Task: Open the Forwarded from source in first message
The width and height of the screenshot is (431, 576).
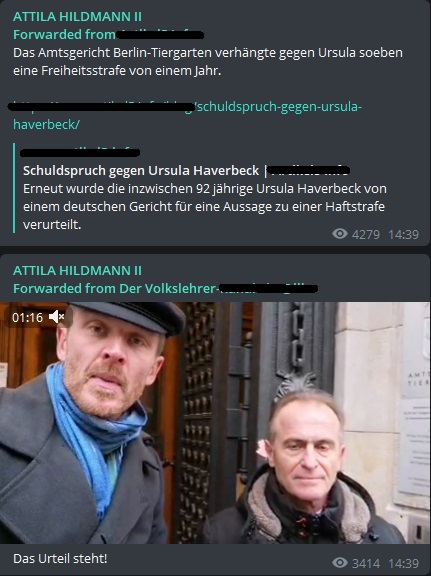Action: (x=108, y=35)
